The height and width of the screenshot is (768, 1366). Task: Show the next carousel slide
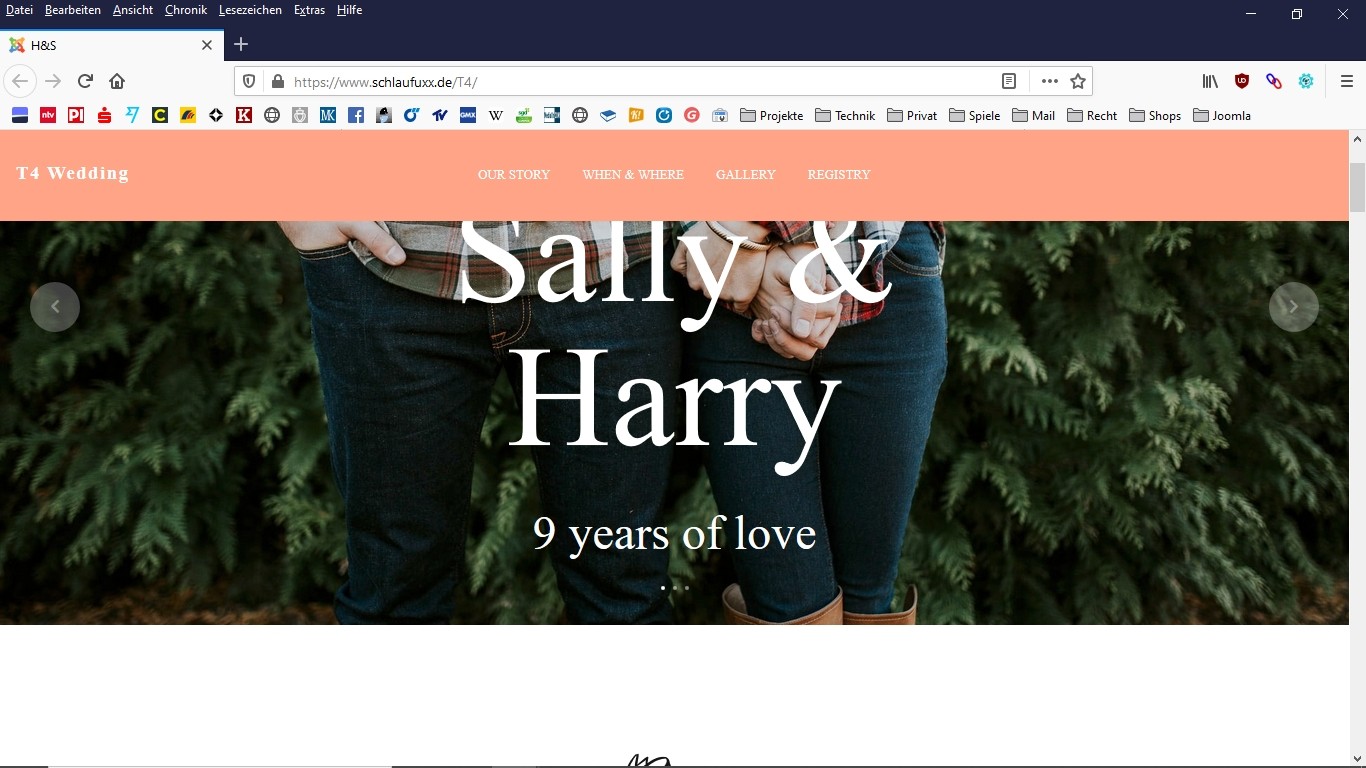coord(1293,307)
